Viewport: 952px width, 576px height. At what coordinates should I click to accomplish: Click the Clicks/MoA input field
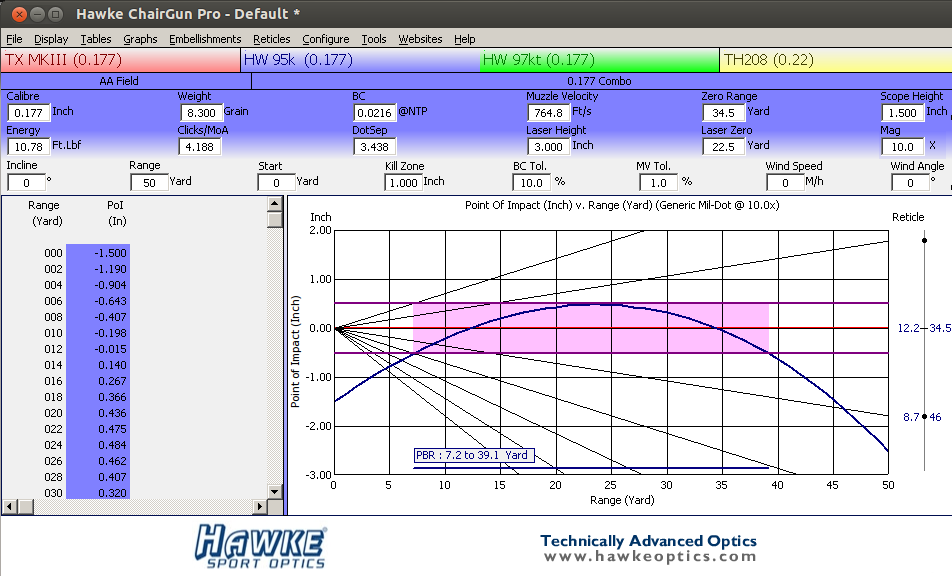[x=200, y=147]
